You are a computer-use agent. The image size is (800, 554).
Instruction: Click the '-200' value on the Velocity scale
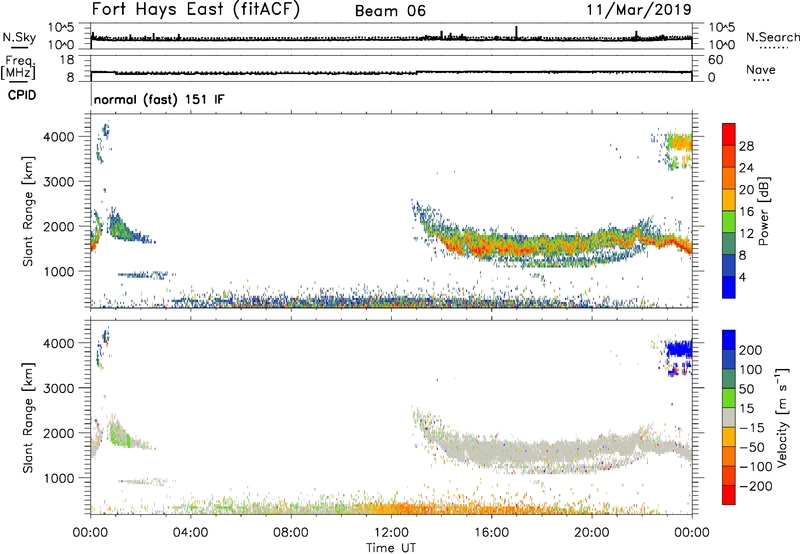pos(756,486)
